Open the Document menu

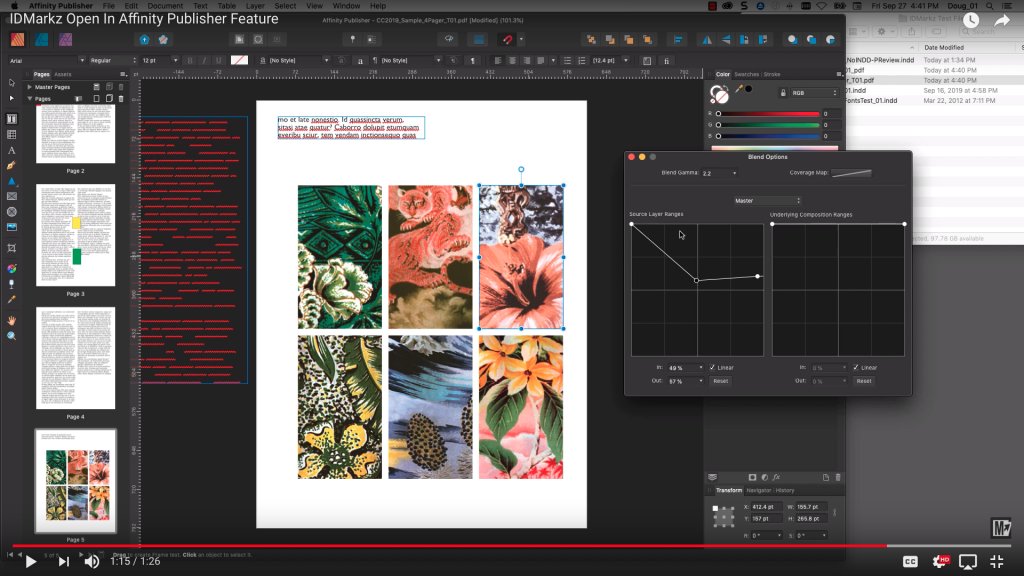164,4
